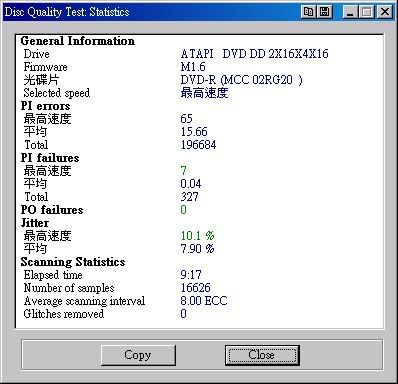This screenshot has height=384, width=398.
Task: Click the copy-to-clipboard icon in title bar
Action: (x=309, y=12)
